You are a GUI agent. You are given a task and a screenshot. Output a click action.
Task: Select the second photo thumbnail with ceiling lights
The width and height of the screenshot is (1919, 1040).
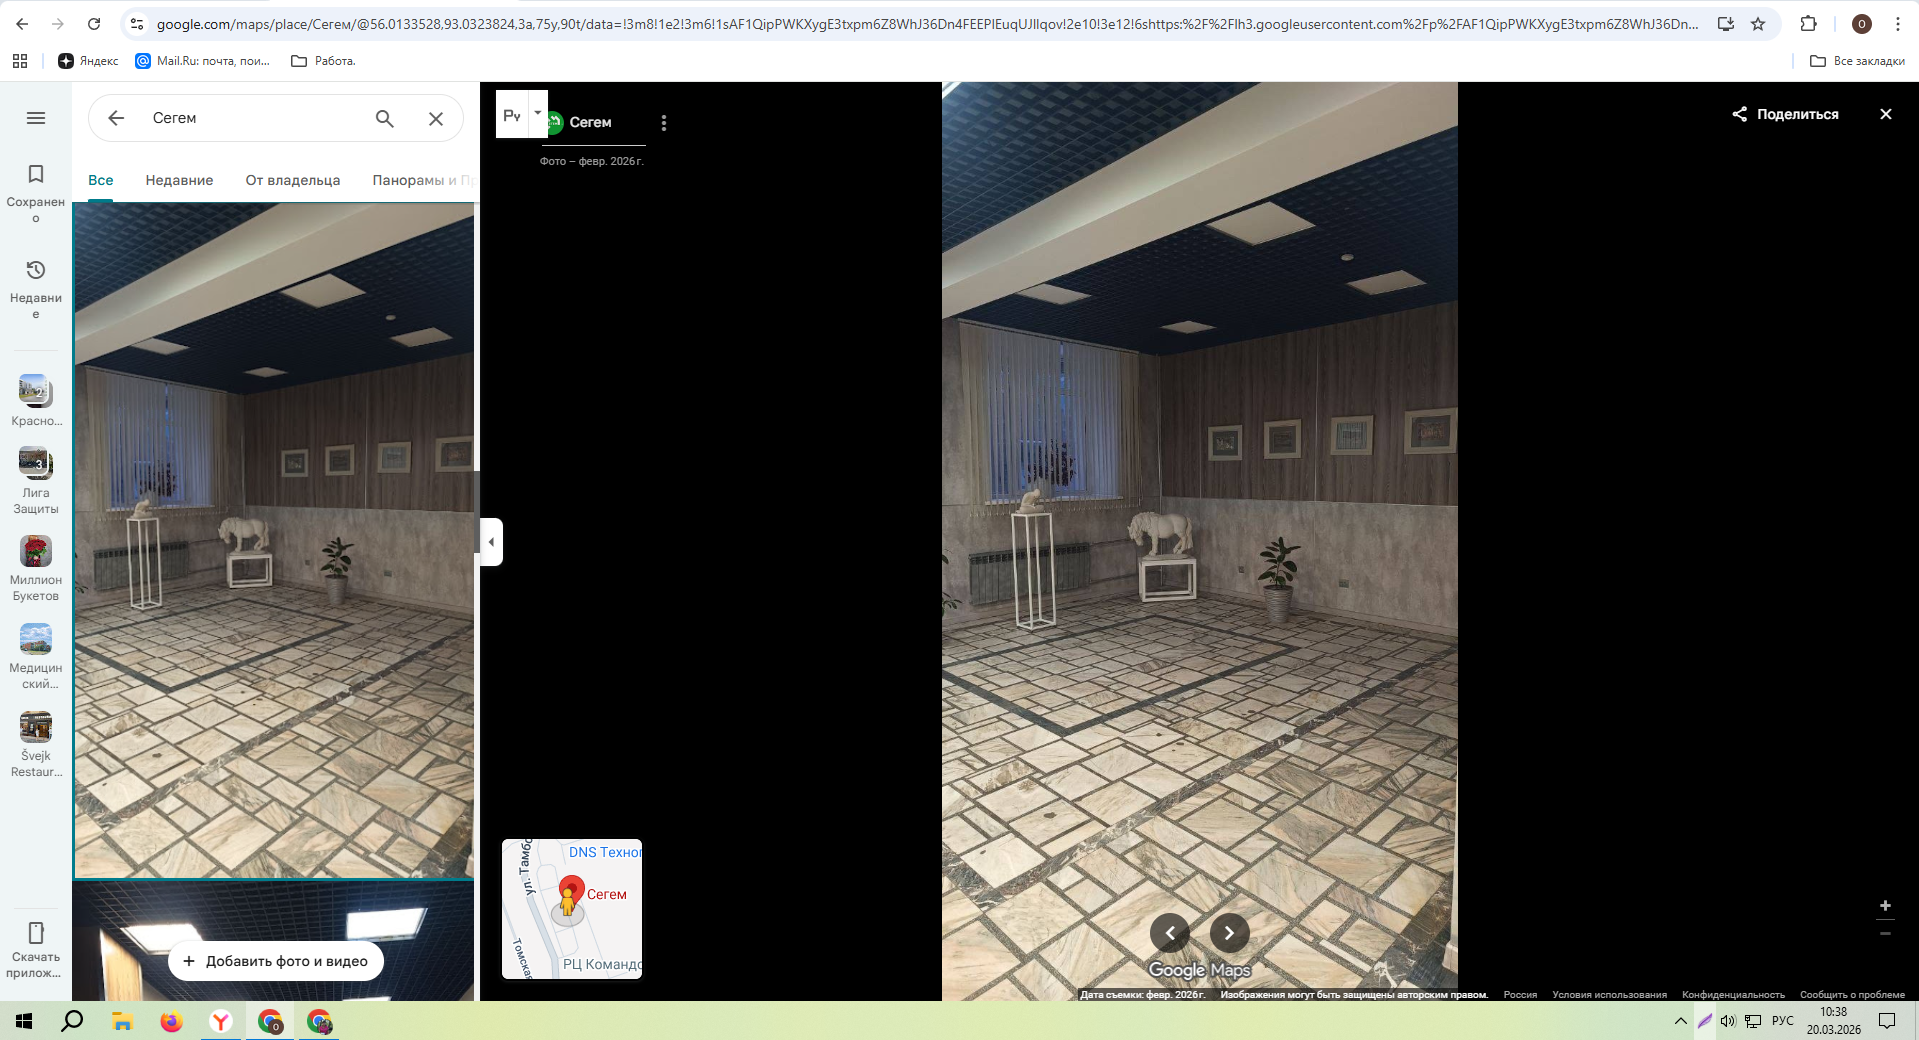pyautogui.click(x=274, y=941)
